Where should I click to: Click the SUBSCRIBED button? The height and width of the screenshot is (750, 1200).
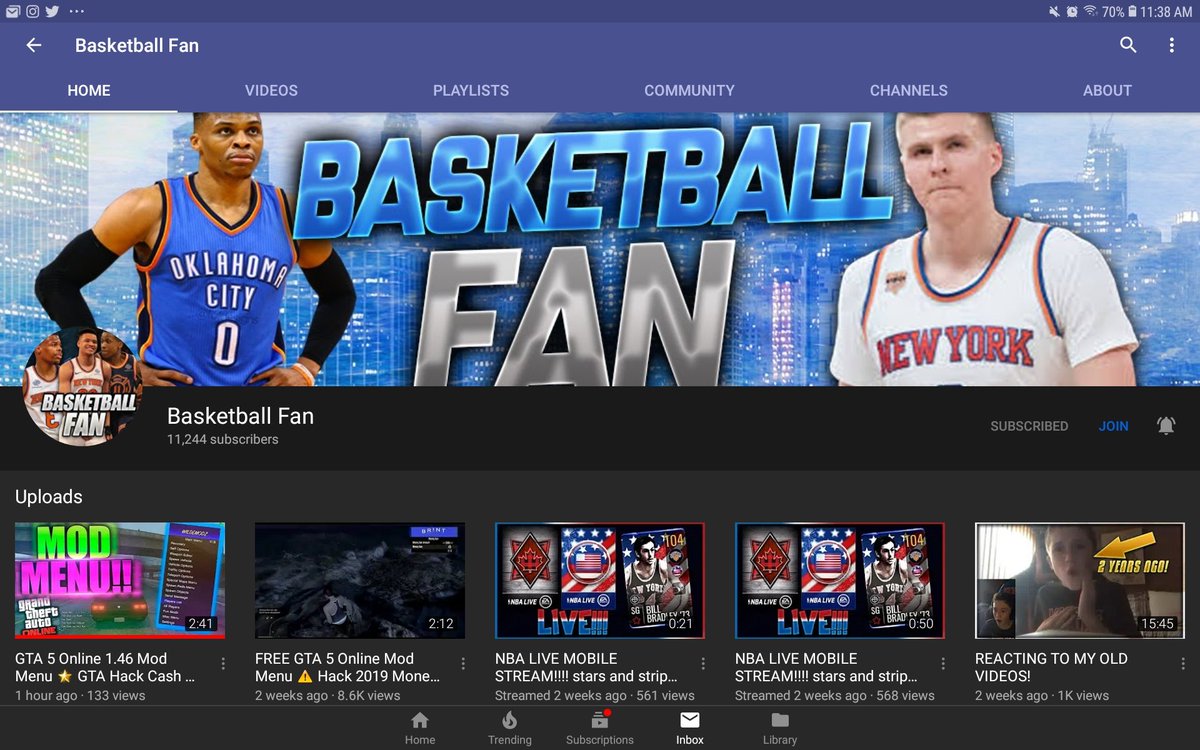pyautogui.click(x=1029, y=426)
